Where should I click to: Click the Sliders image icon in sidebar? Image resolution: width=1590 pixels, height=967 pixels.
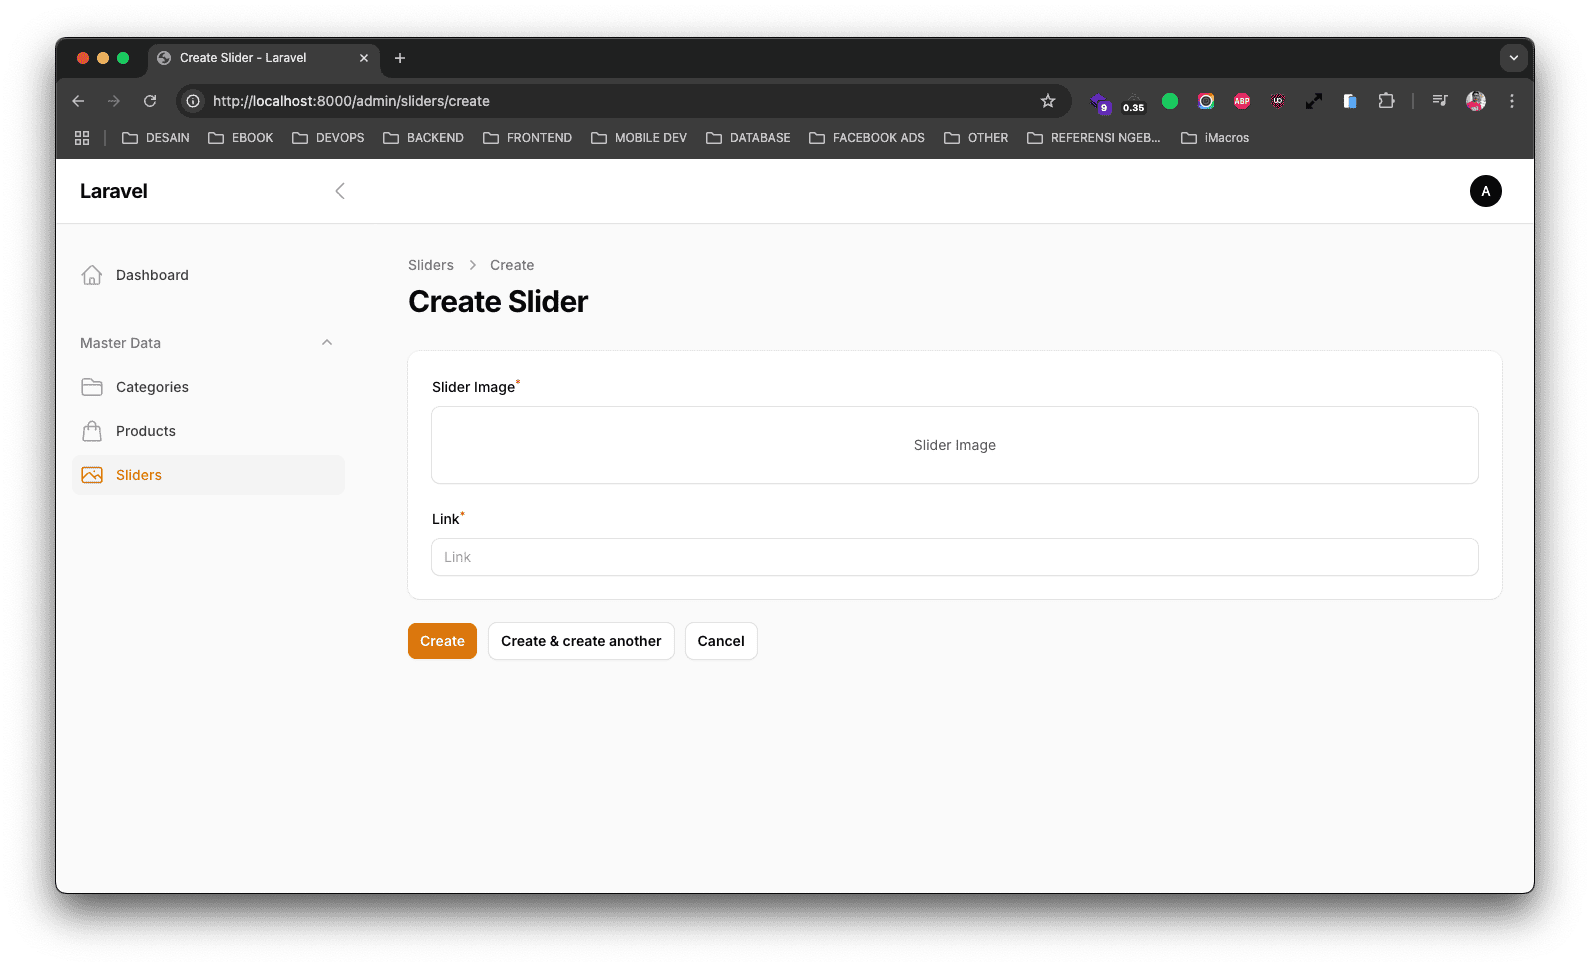(x=92, y=475)
